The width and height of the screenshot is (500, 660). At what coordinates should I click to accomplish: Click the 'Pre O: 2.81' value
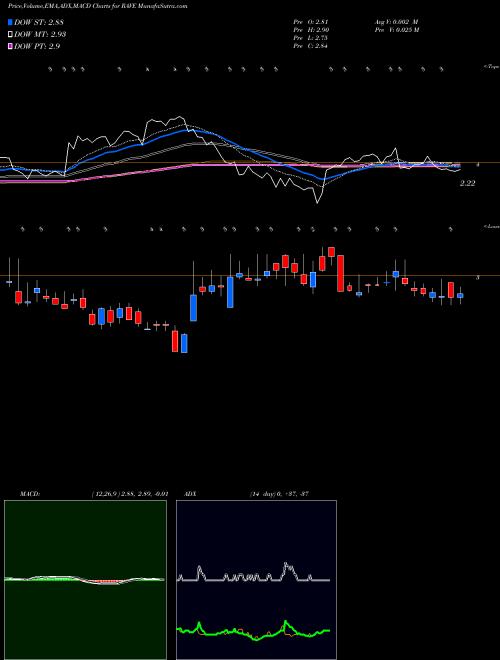coord(311,22)
